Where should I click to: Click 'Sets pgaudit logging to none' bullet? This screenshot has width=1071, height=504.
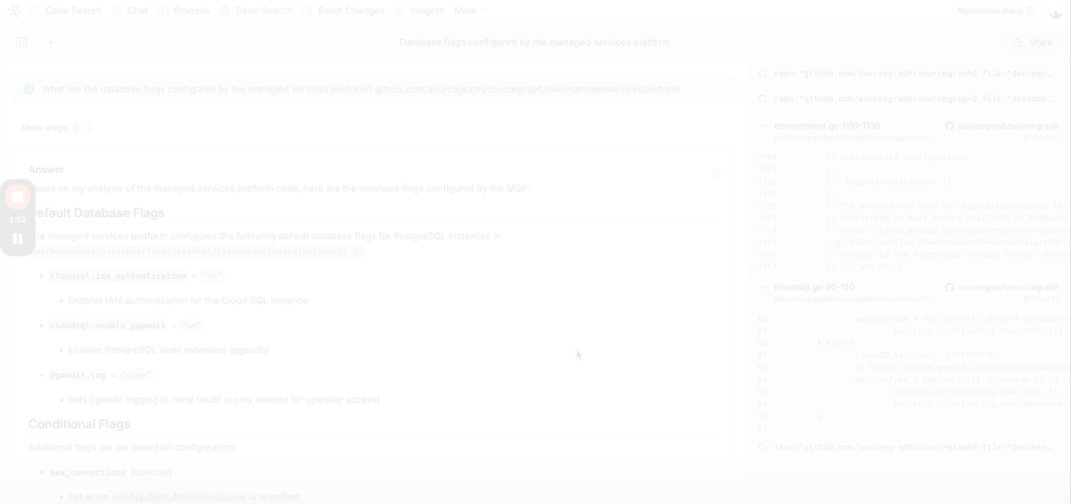223,400
